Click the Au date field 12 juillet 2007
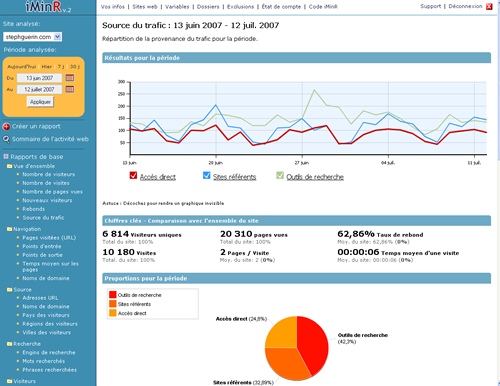 39,89
